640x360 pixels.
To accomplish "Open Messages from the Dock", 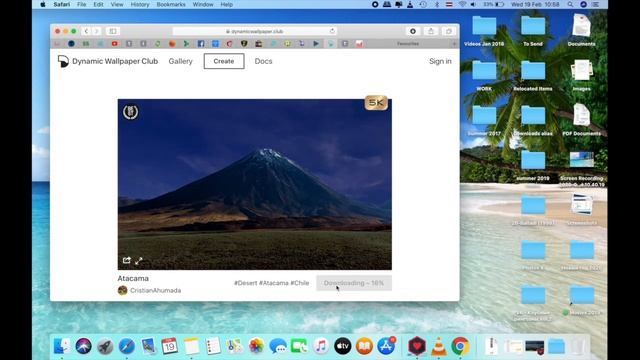I will point(278,347).
